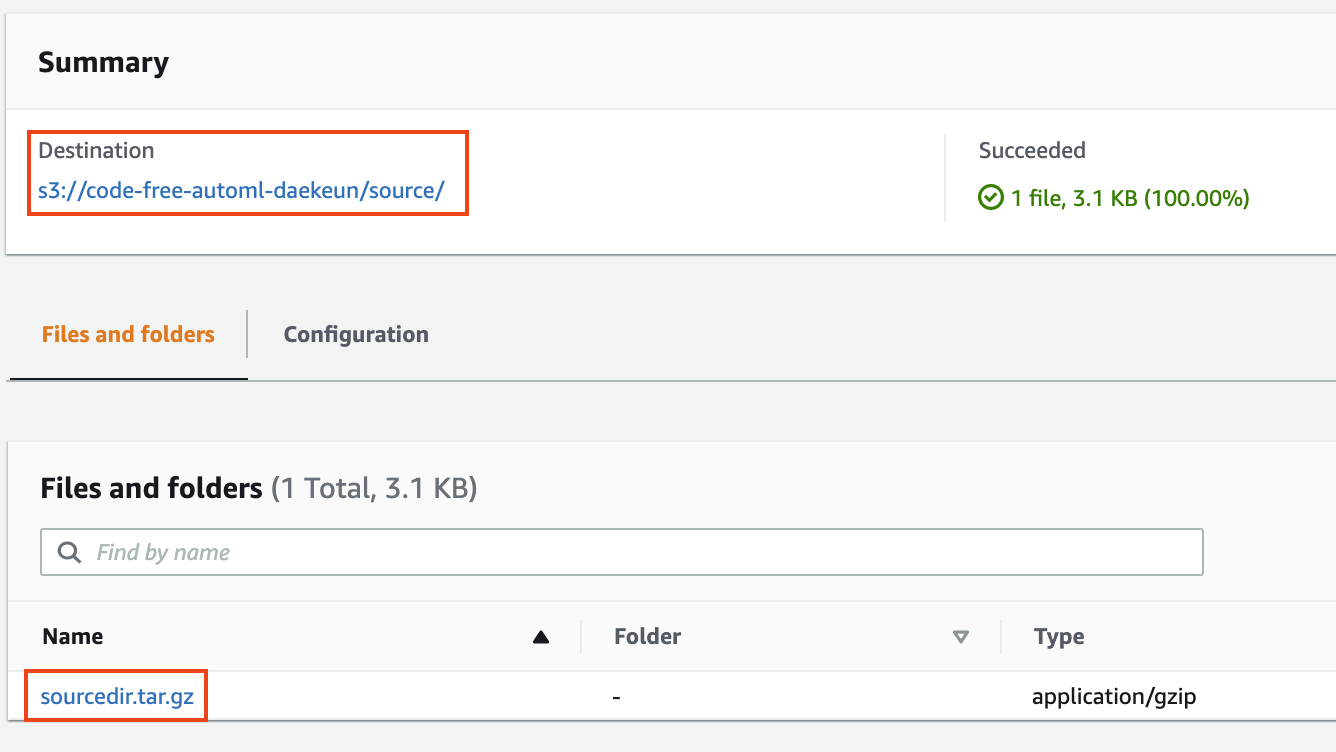Click the dash in the Folder cell
Screen dimensions: 1336x752
(619, 696)
